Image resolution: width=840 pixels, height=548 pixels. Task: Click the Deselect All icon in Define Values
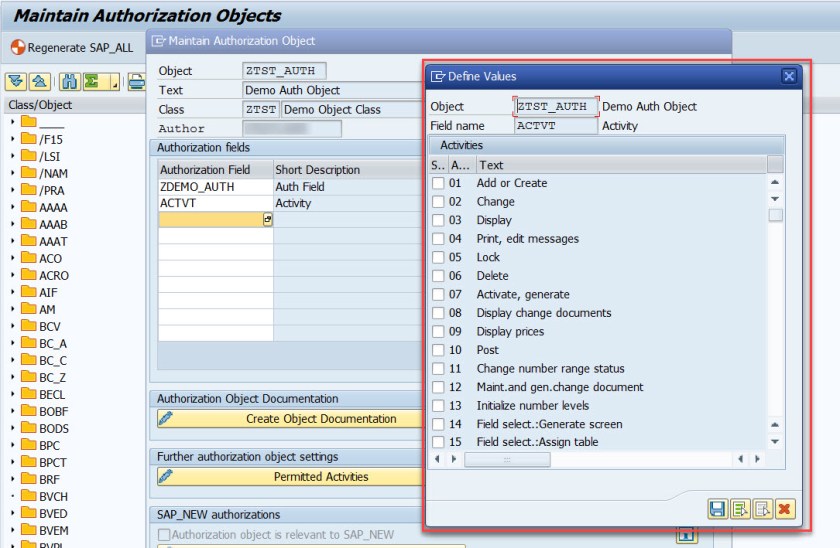tap(762, 508)
